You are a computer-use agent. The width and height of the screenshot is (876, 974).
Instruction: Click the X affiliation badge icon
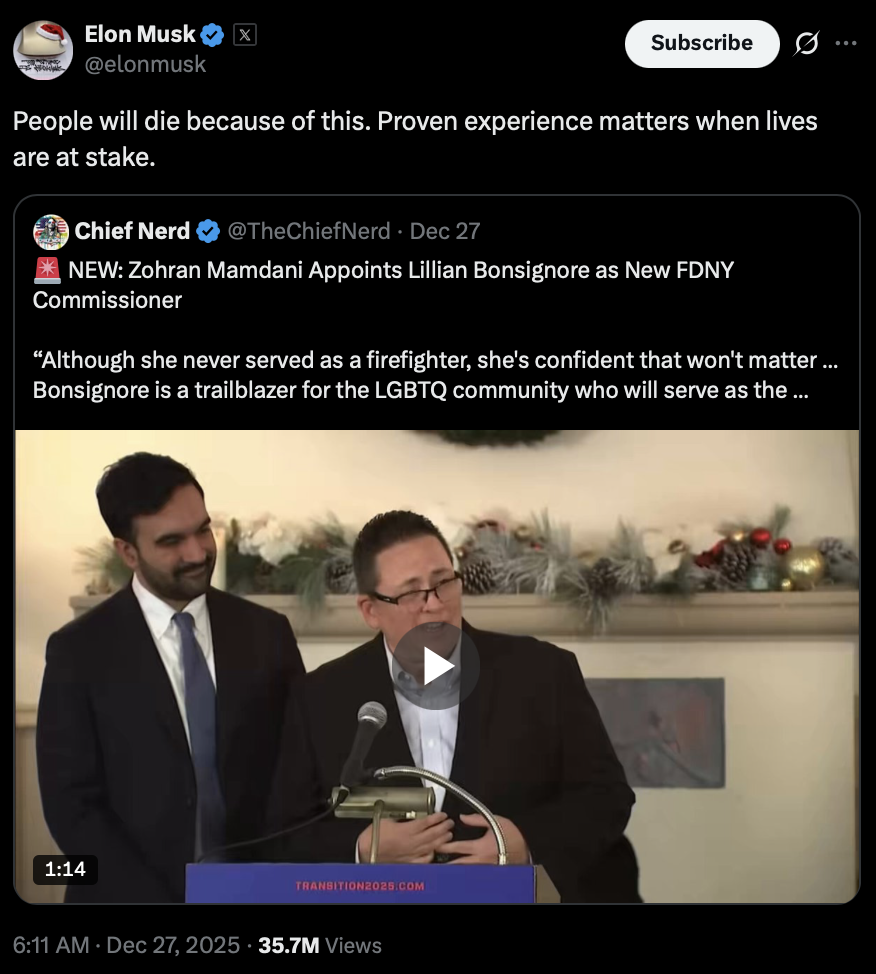(x=245, y=35)
